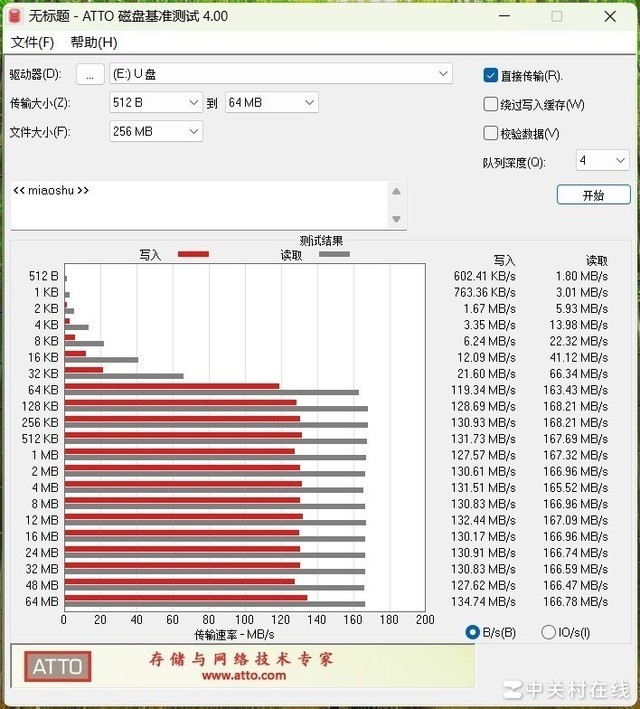Enable 绕过写入缓存(W) checkbox
The image size is (640, 709).
(x=490, y=104)
